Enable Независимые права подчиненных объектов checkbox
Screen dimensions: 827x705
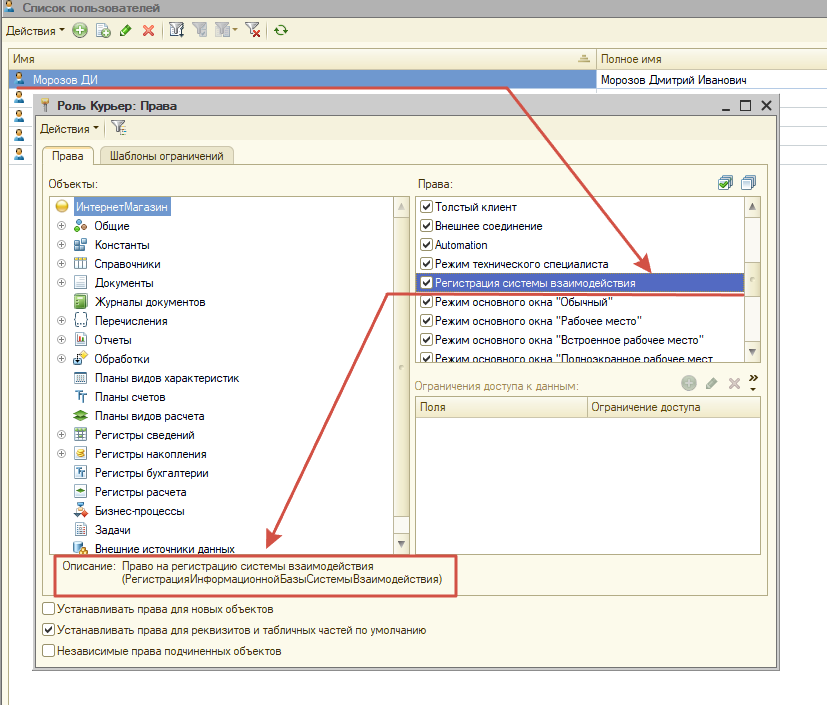point(49,651)
